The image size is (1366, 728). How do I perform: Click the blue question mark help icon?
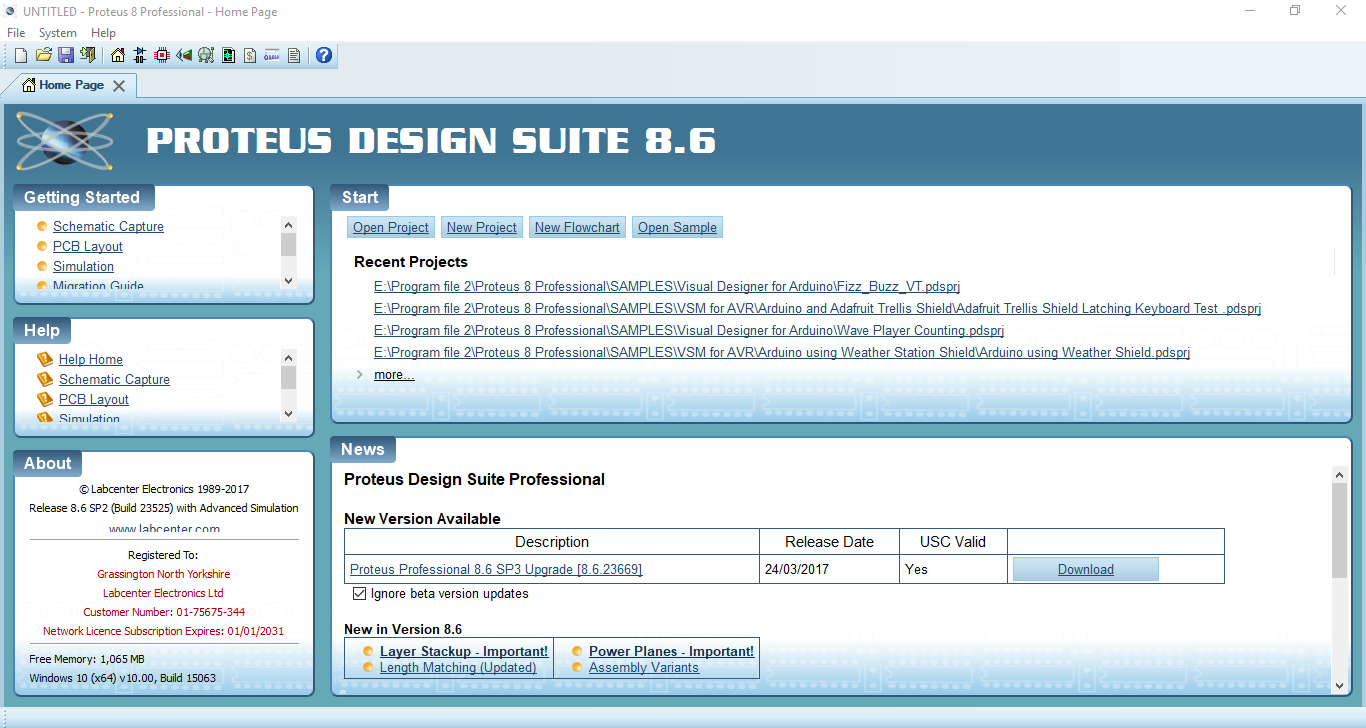tap(324, 55)
